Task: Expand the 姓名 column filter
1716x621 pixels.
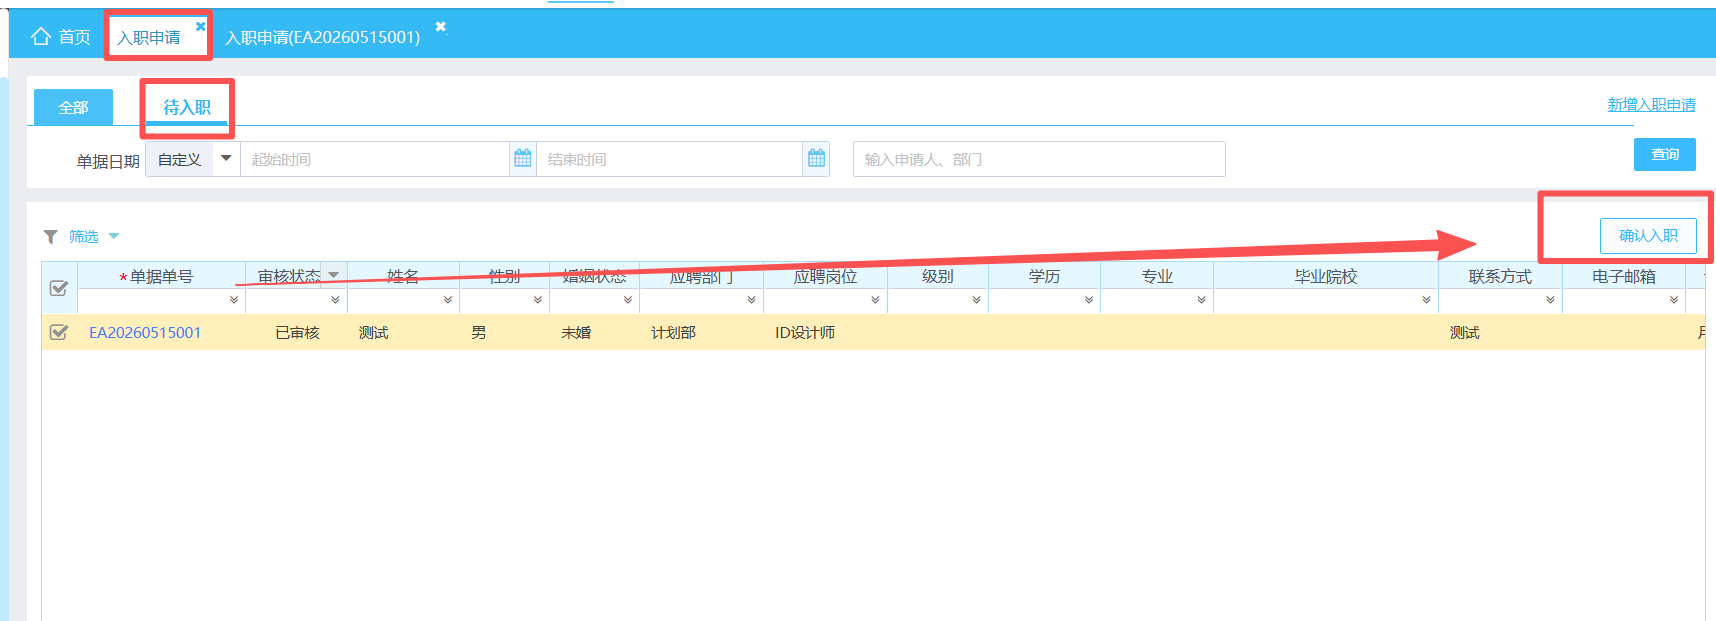Action: (448, 300)
